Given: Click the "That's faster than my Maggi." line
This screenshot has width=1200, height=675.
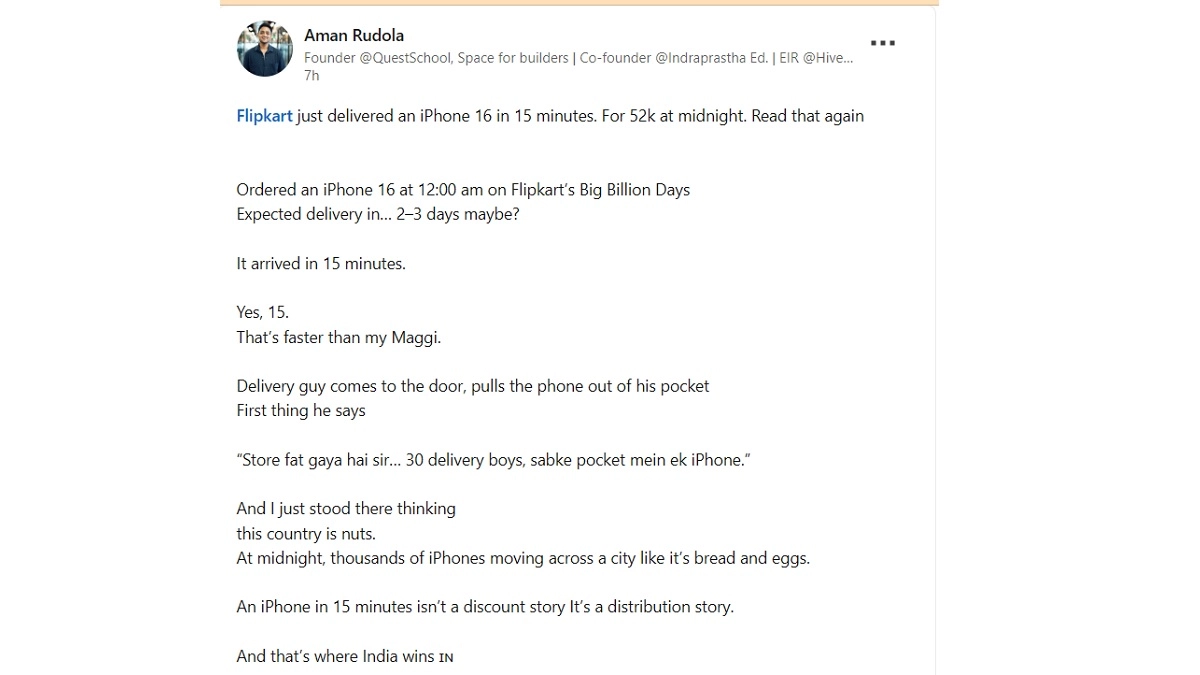Looking at the screenshot, I should click(338, 337).
